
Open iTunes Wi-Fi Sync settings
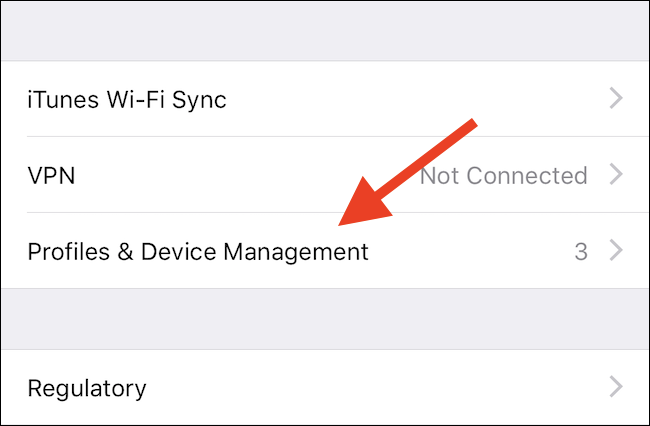tap(127, 99)
